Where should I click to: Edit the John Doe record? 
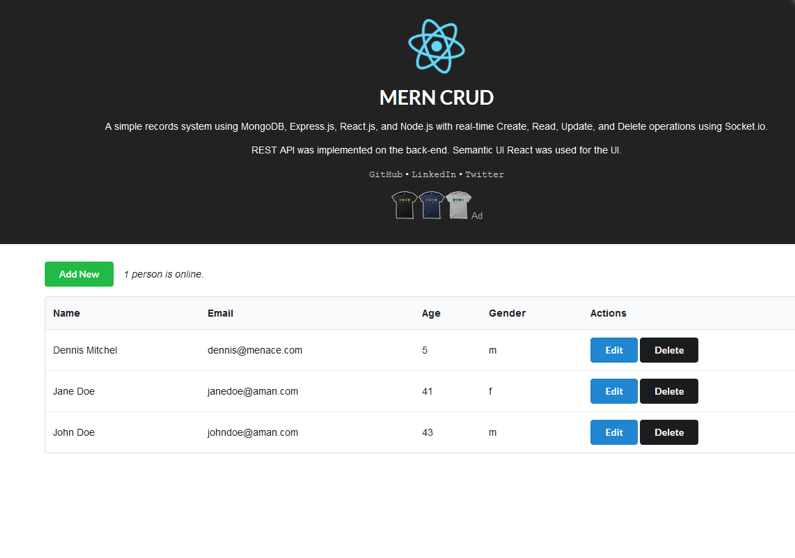613,432
